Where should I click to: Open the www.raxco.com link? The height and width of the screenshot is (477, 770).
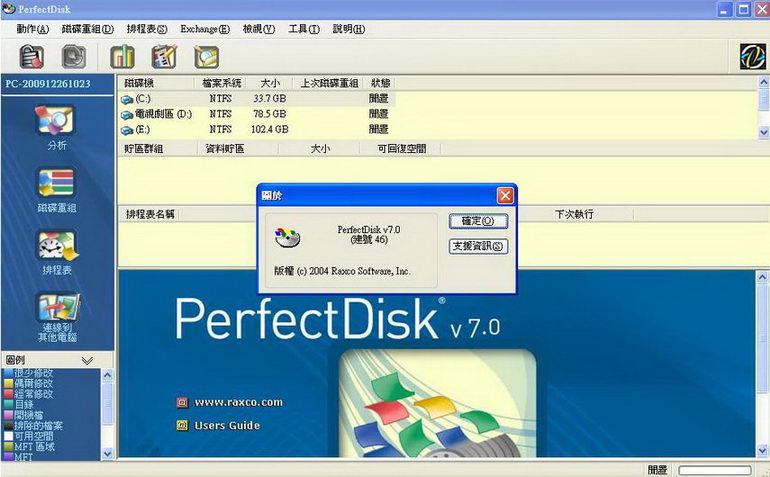[x=238, y=402]
